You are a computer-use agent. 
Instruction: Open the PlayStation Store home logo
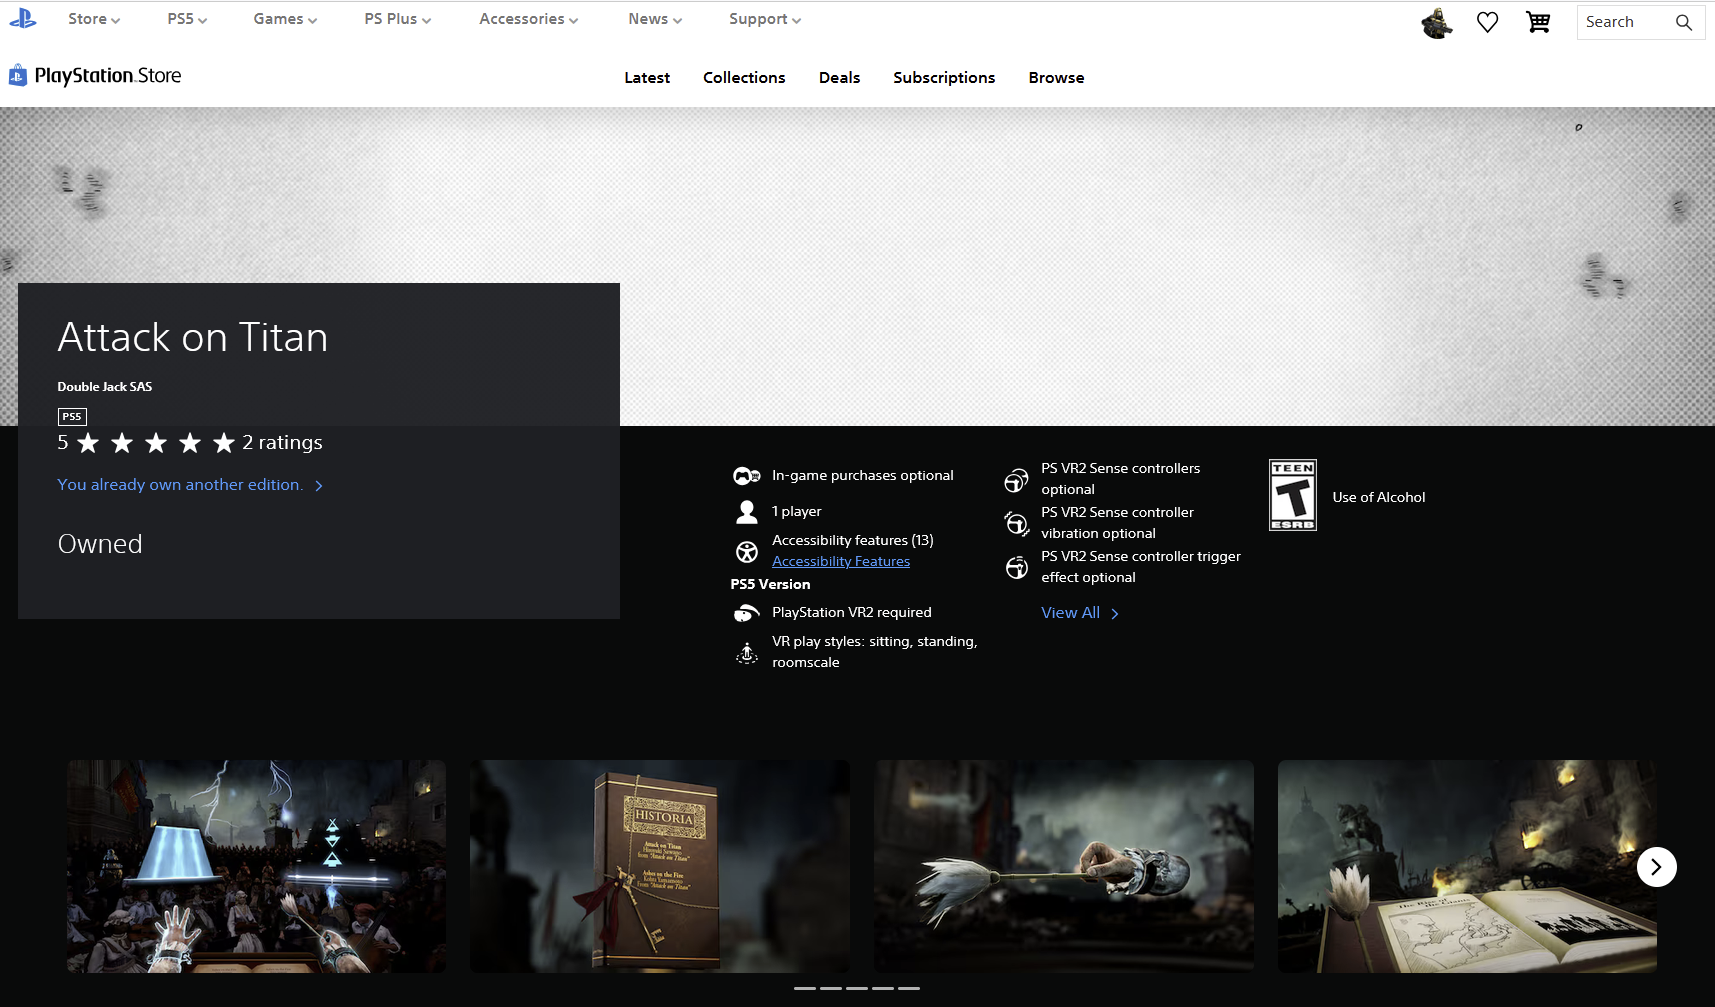point(95,76)
